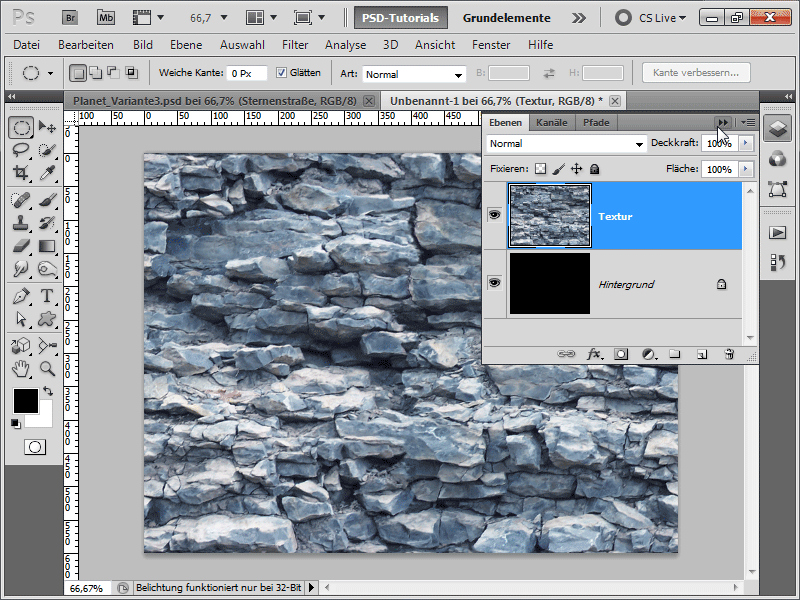Toggle lock image pixels brush icon
800x600 pixels.
pyautogui.click(x=559, y=169)
